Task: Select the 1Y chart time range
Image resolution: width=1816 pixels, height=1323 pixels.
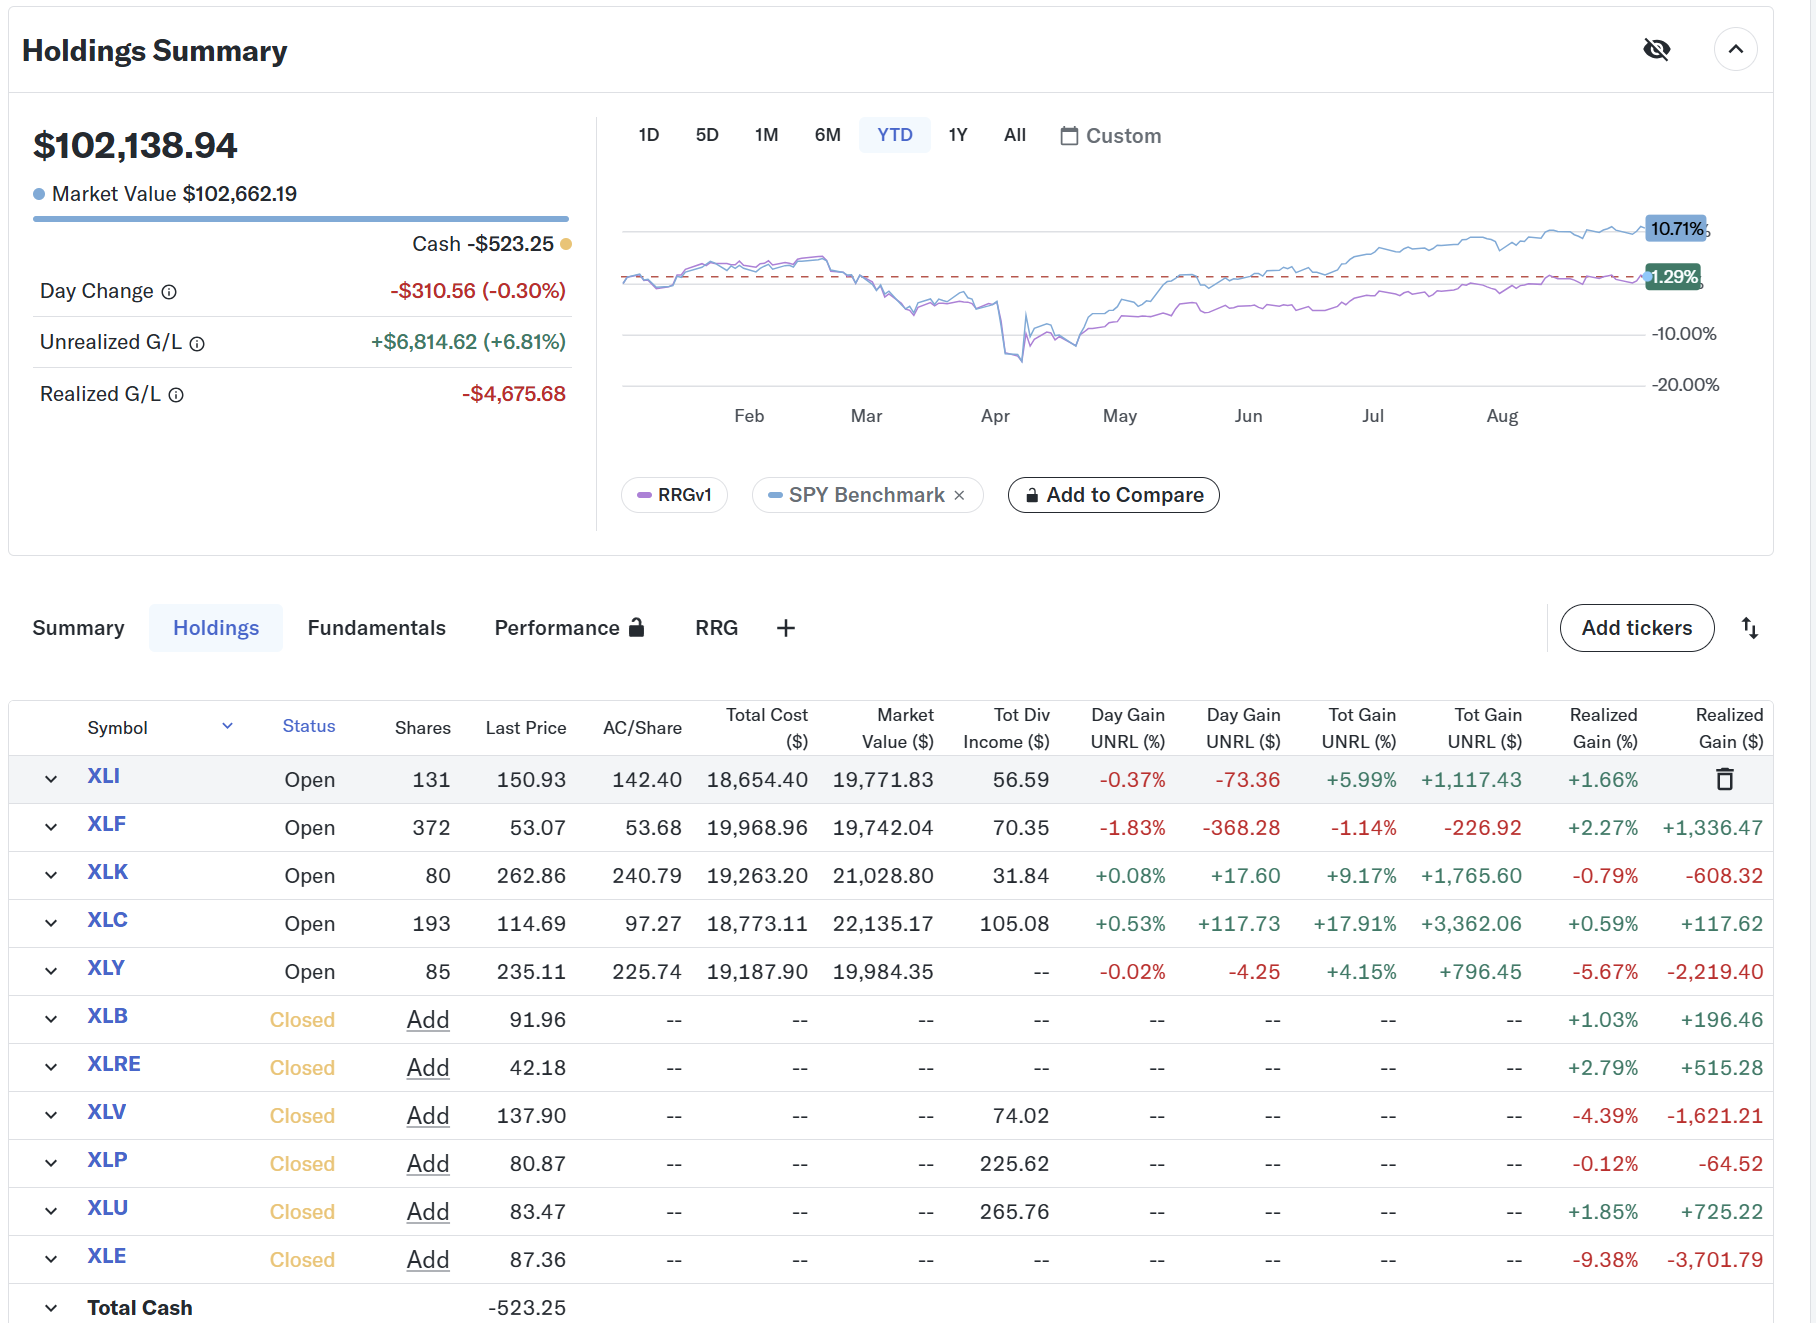Action: [x=957, y=135]
